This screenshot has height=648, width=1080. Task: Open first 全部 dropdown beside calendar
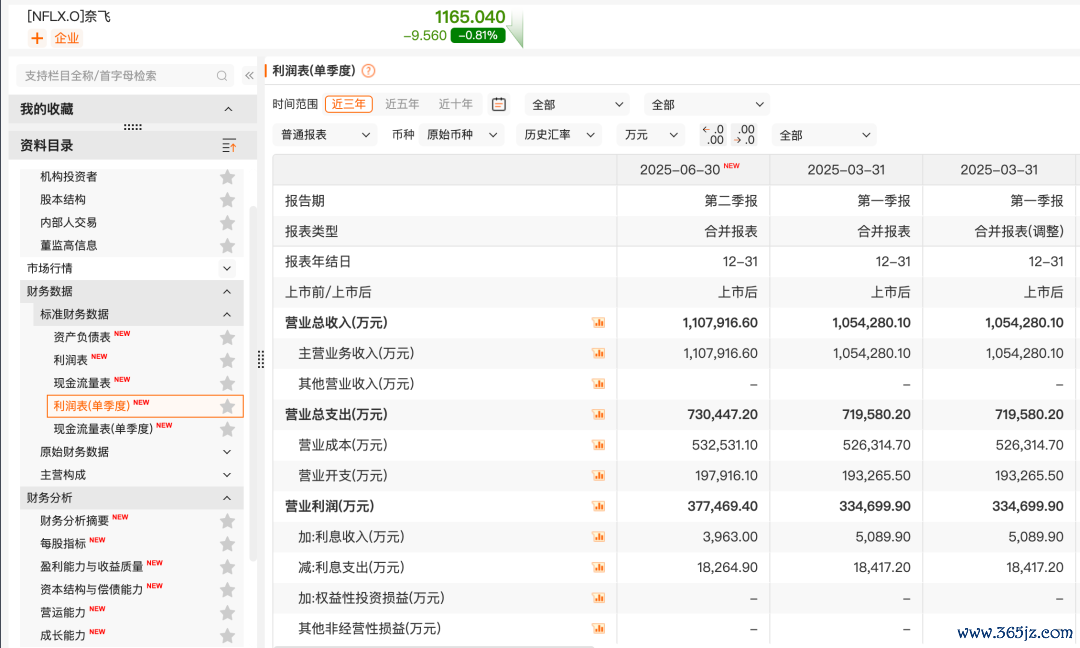click(577, 105)
